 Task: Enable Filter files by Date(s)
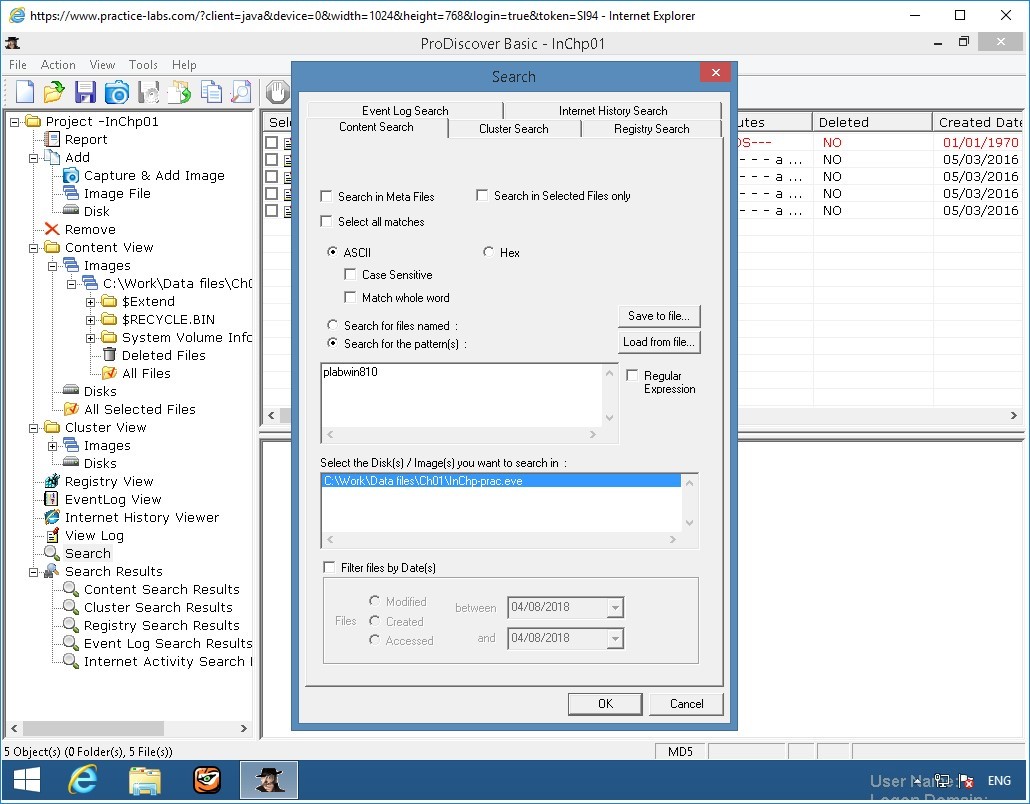pos(328,567)
